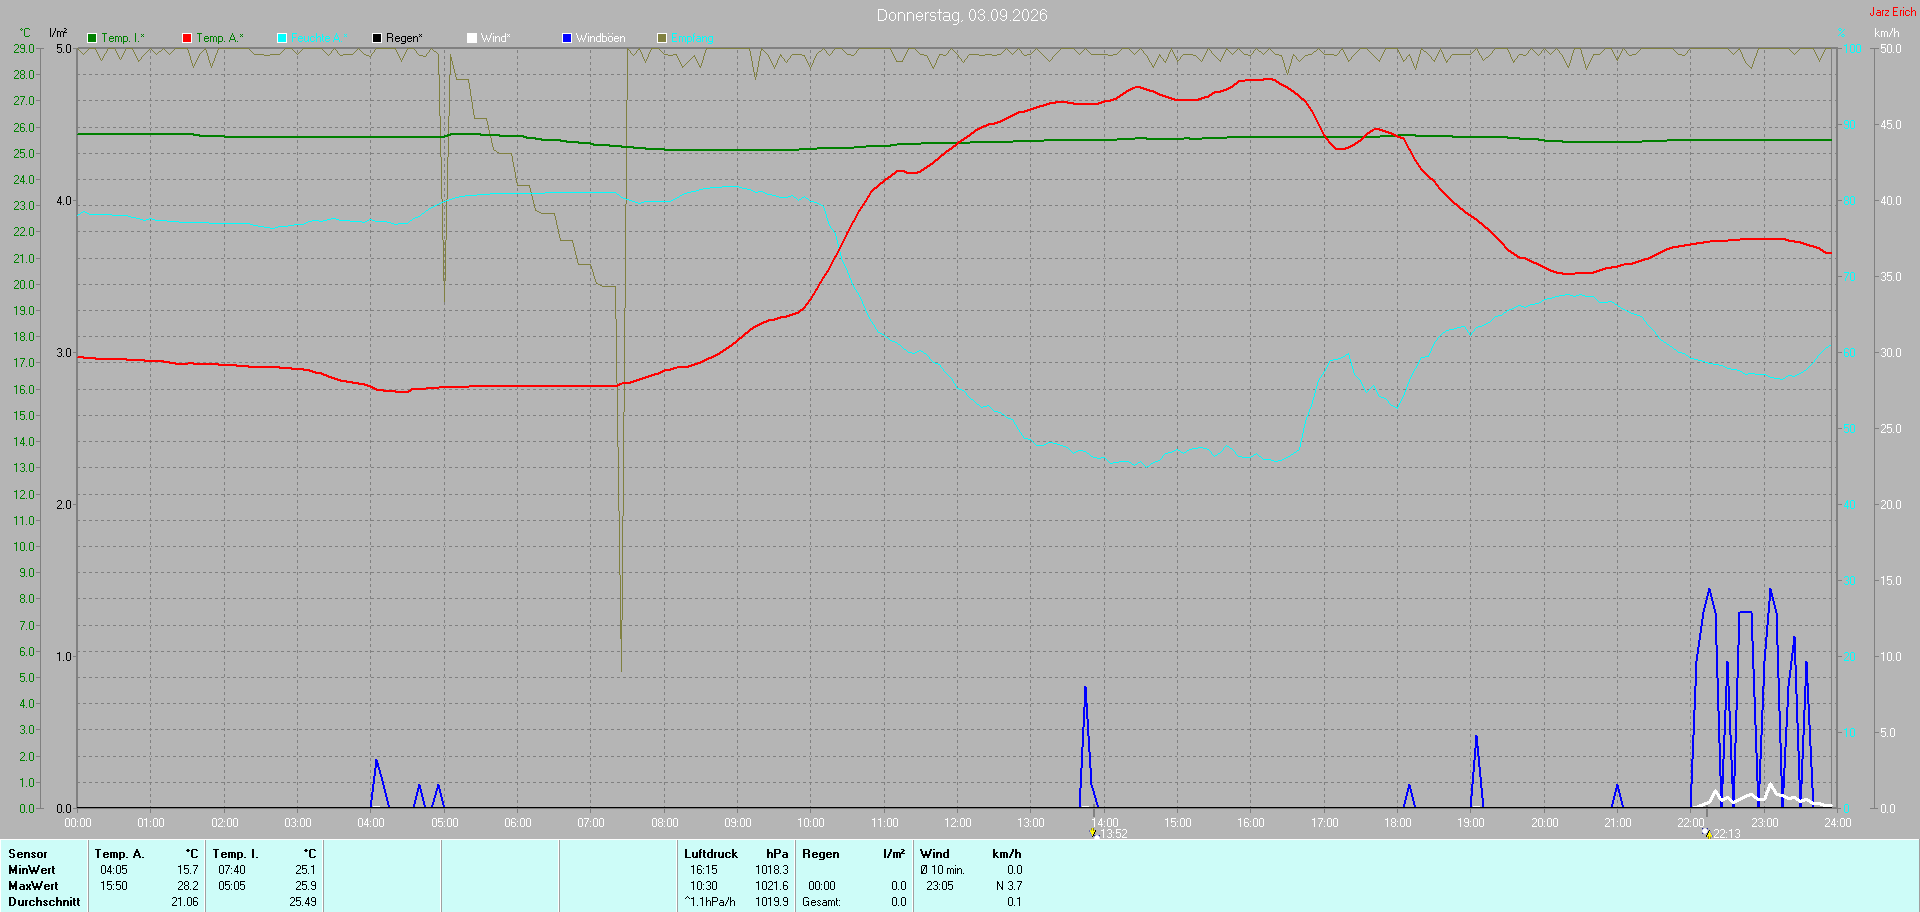Toggle the Windböen legend label
1920x912 pixels.
[600, 38]
